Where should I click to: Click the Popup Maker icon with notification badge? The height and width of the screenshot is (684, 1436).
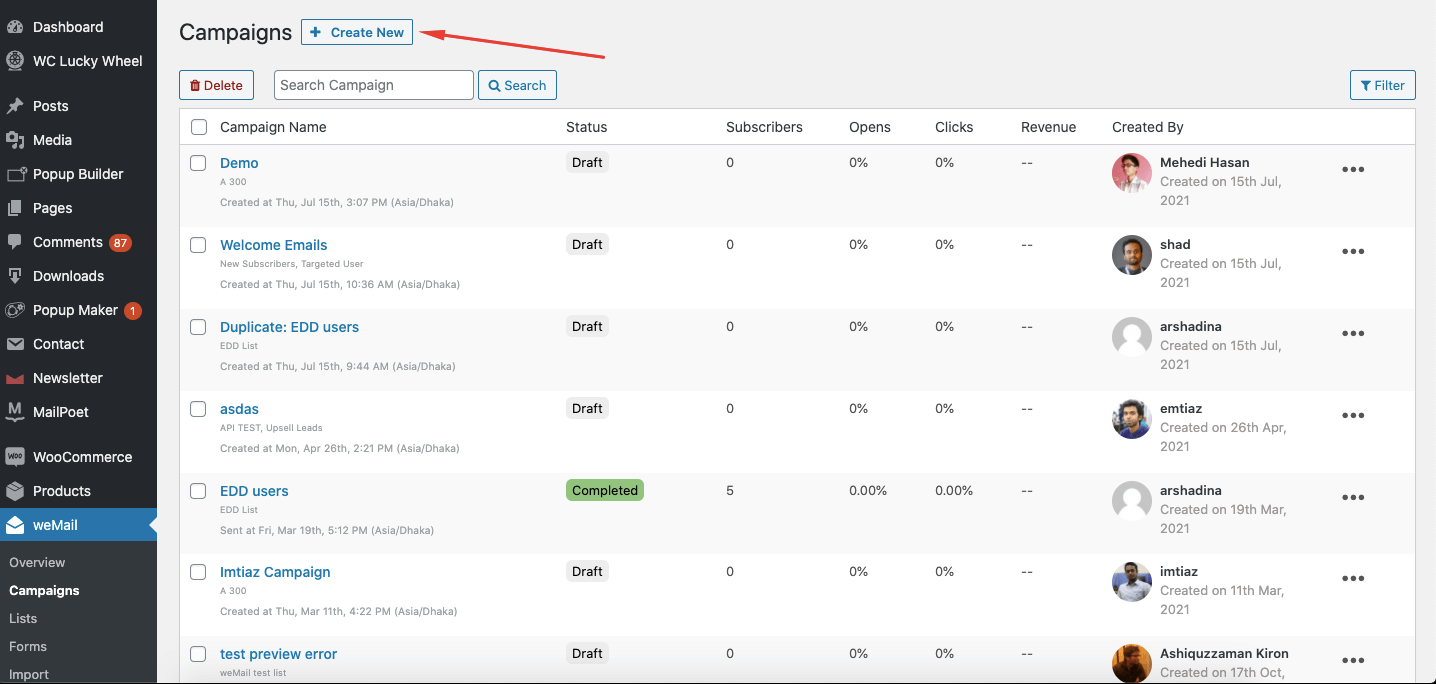point(15,310)
